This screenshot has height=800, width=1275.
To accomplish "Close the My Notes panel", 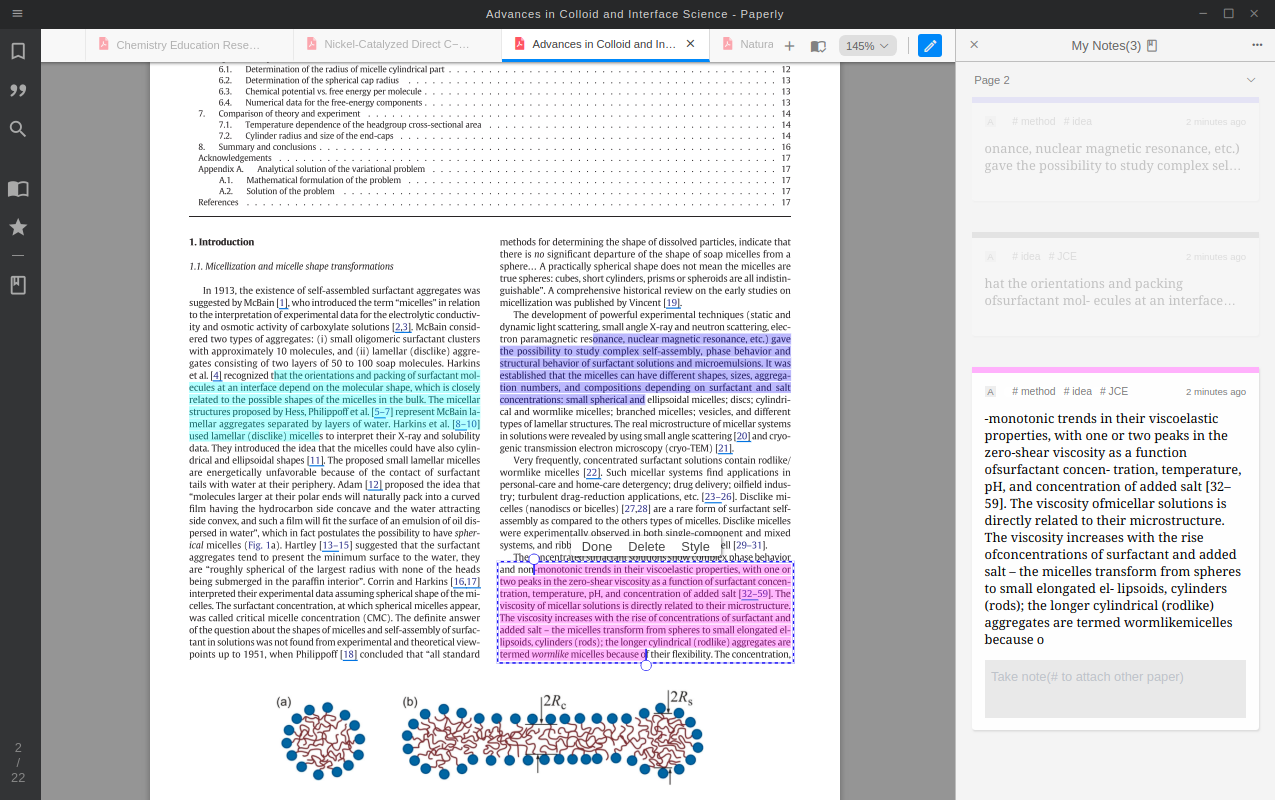I will tap(974, 44).
